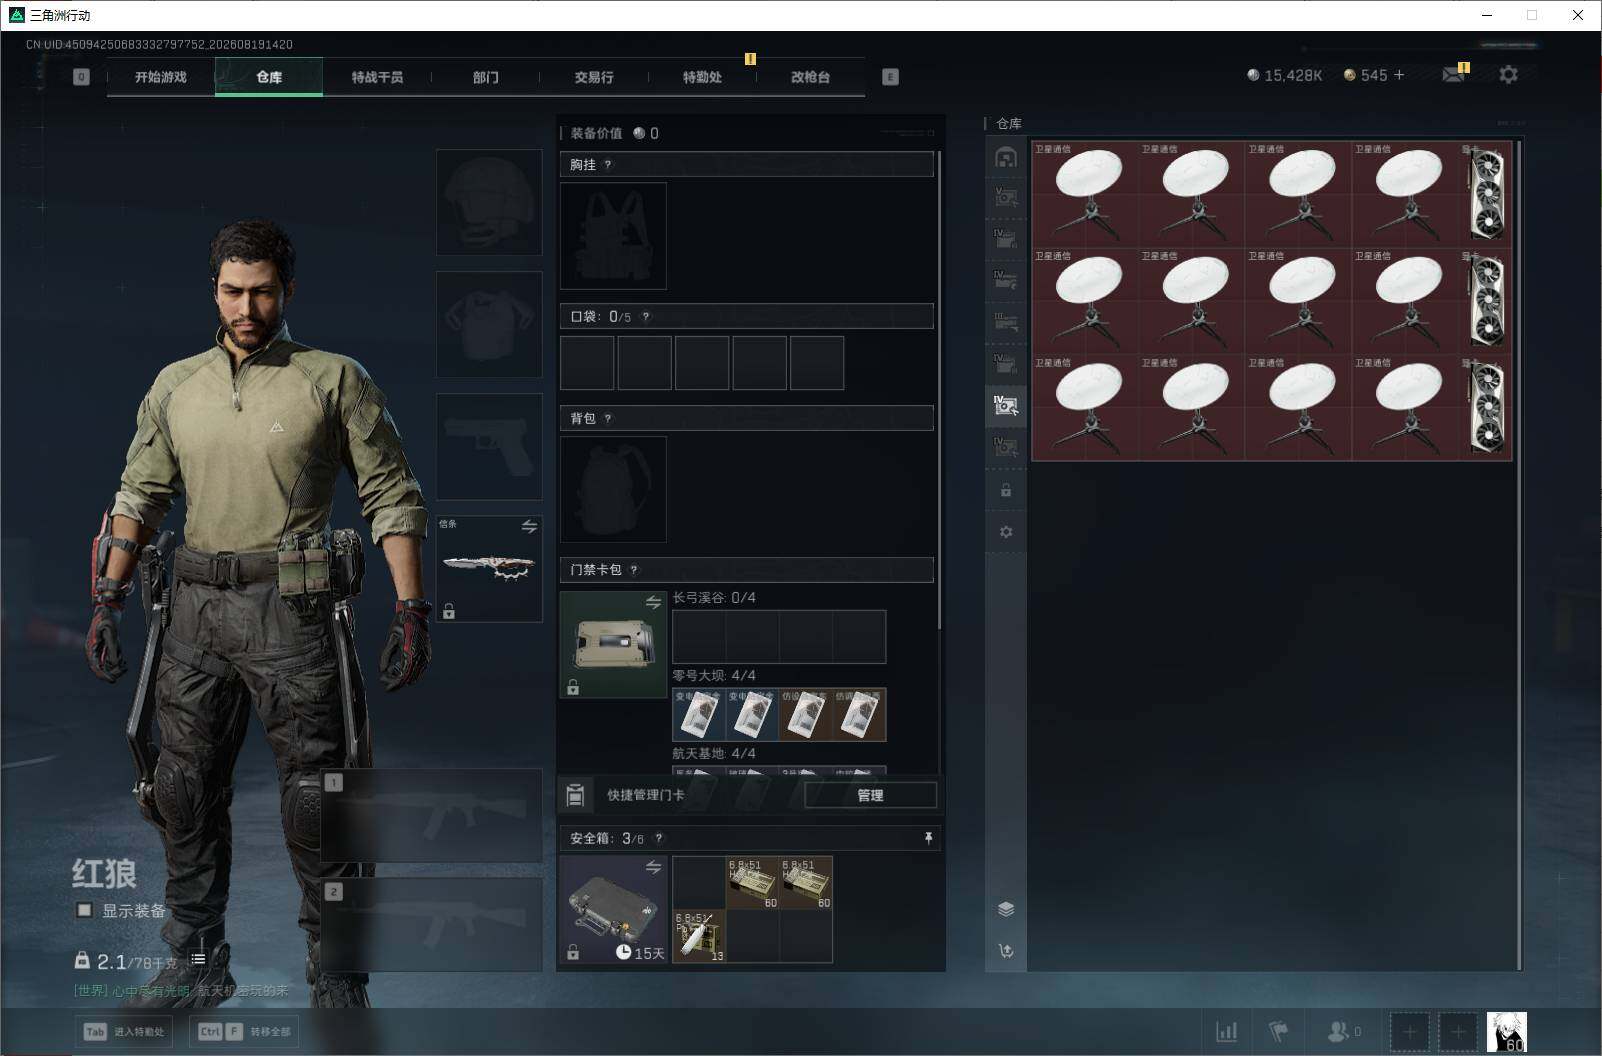1602x1056 pixels.
Task: Click the locked slot icon in warehouse sidebar
Action: pyautogui.click(x=1006, y=490)
